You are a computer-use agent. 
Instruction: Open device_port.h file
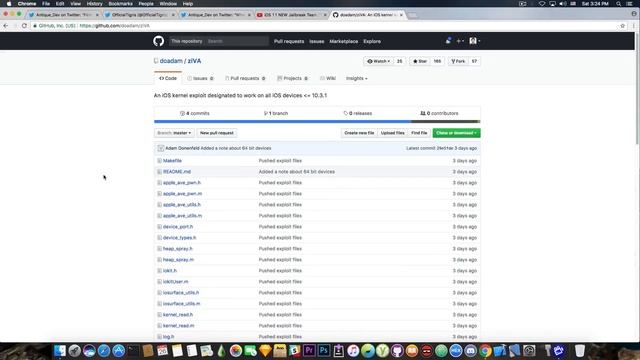pyautogui.click(x=178, y=227)
